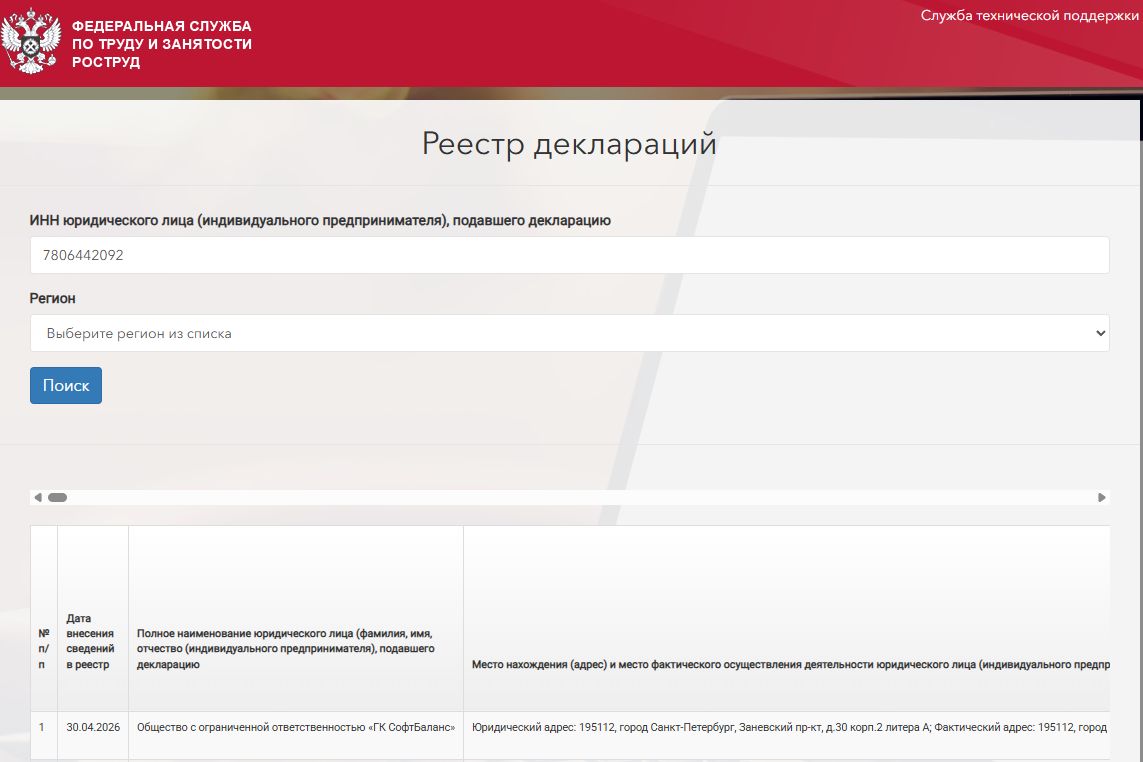Click the right arrow of horizontal table scrollbar
The height and width of the screenshot is (762, 1143).
click(x=1101, y=497)
